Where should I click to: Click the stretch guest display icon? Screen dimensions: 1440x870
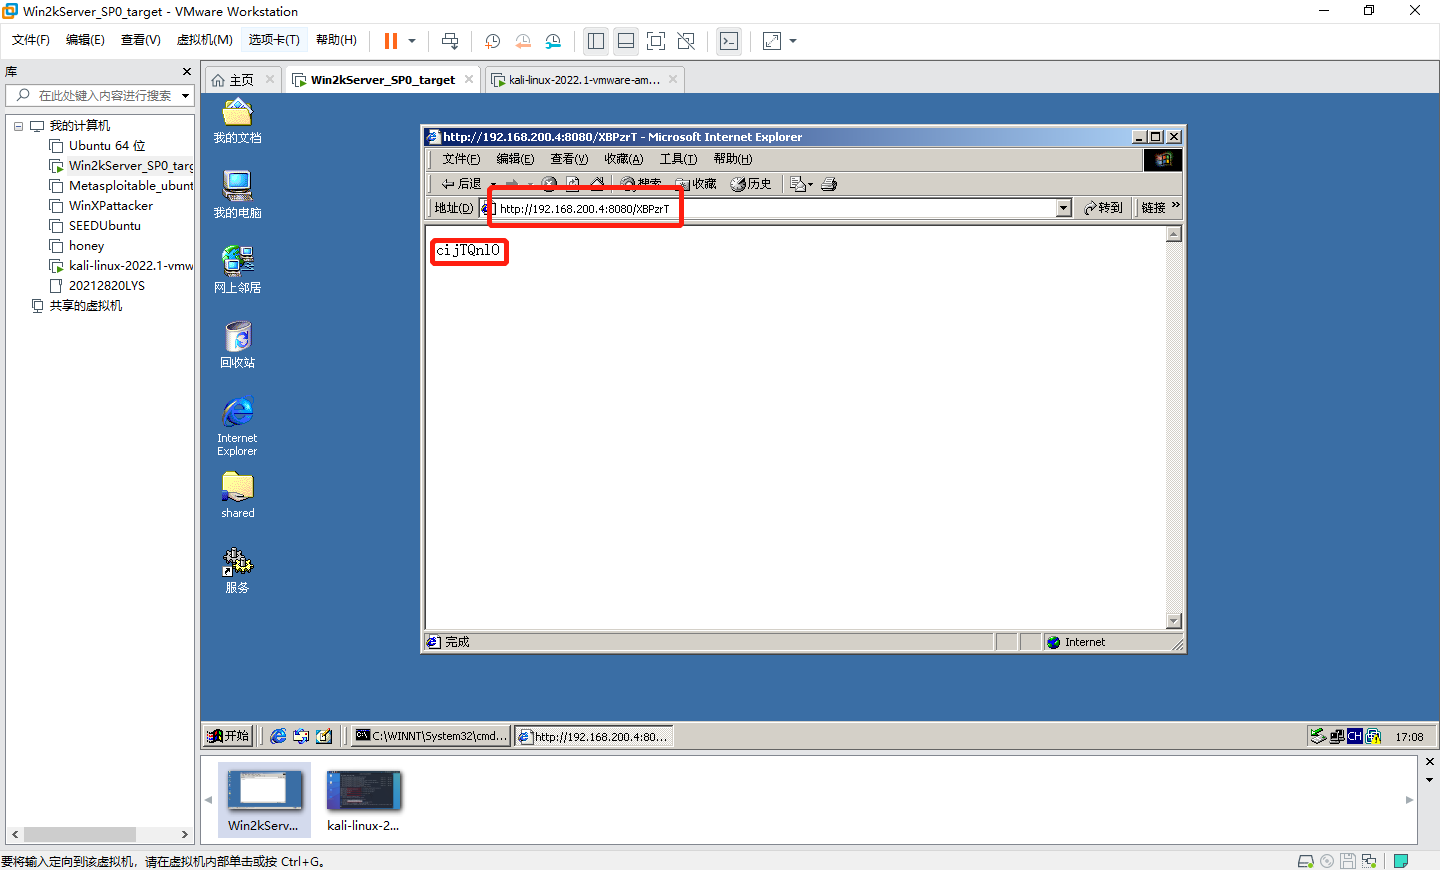(x=772, y=41)
